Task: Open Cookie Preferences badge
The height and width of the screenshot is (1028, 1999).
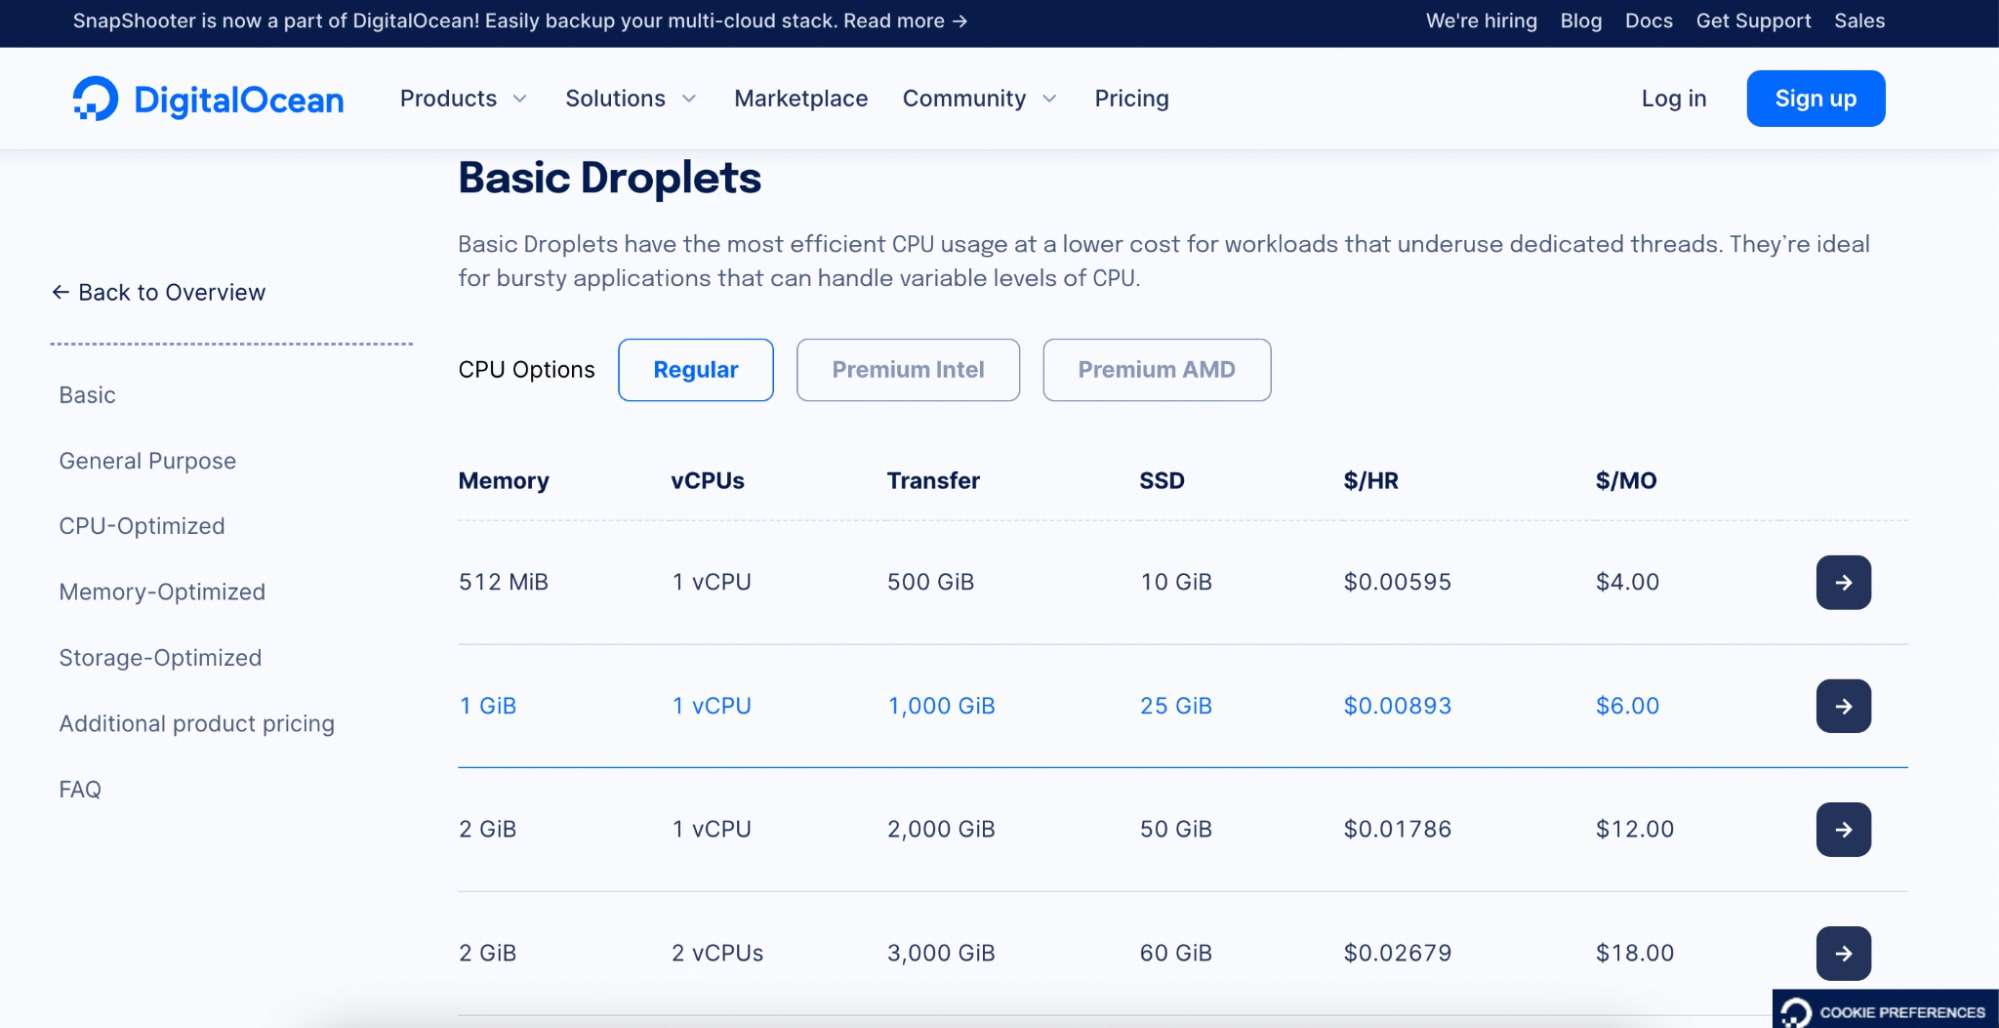Action: pos(1885,1010)
